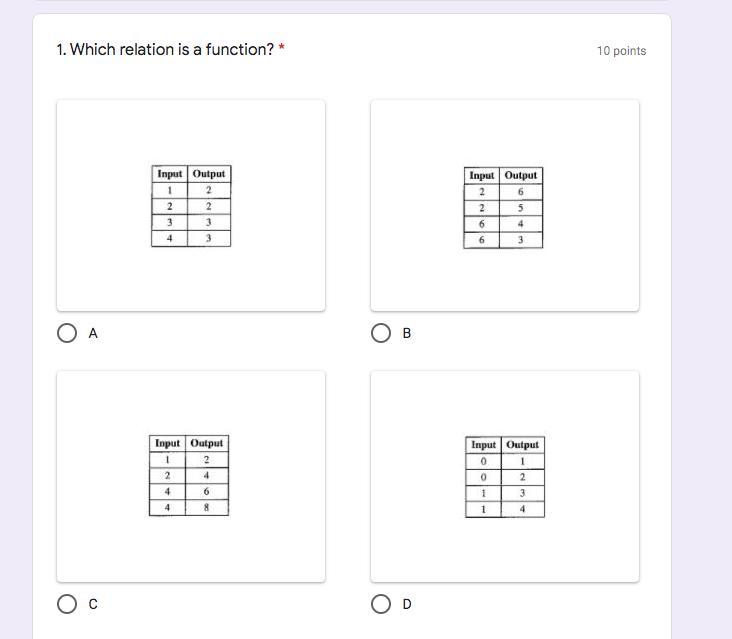Click the Input header in option A table
The width and height of the screenshot is (732, 639).
coord(170,174)
